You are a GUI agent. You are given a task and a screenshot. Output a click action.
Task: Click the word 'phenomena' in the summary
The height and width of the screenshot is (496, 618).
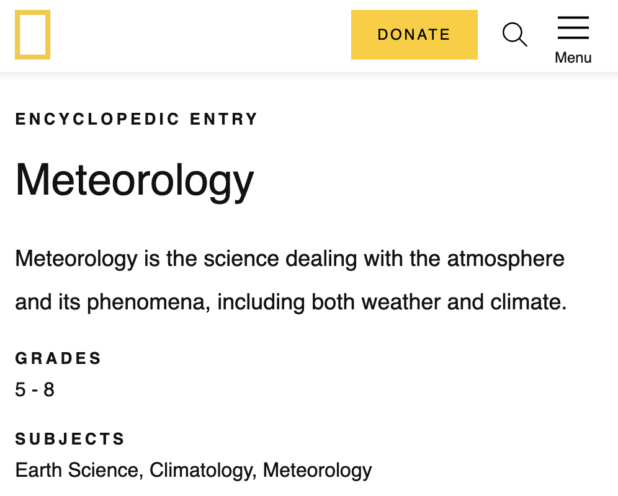(146, 303)
